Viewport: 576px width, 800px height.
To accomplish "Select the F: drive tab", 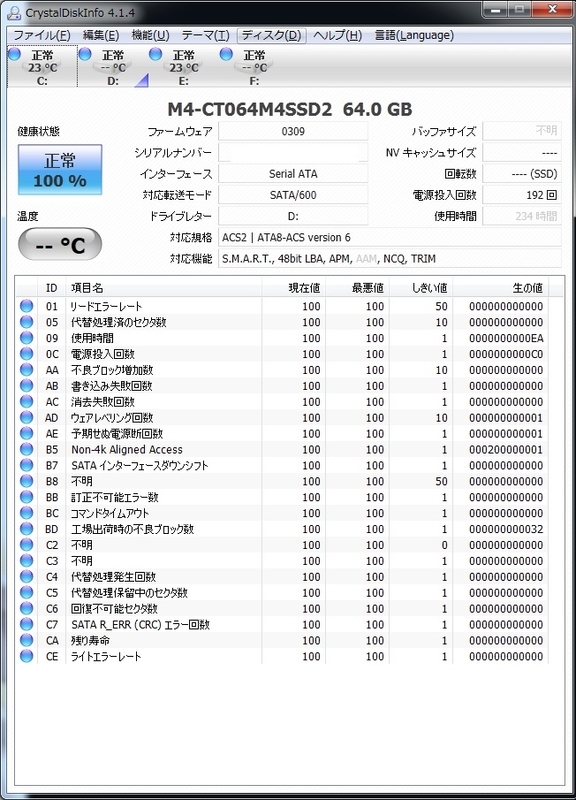I will point(254,67).
